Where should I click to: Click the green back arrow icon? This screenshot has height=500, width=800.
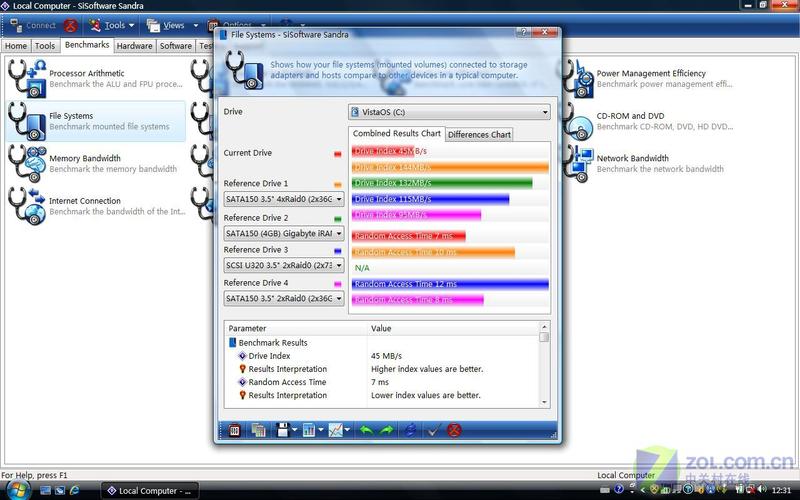coord(366,431)
